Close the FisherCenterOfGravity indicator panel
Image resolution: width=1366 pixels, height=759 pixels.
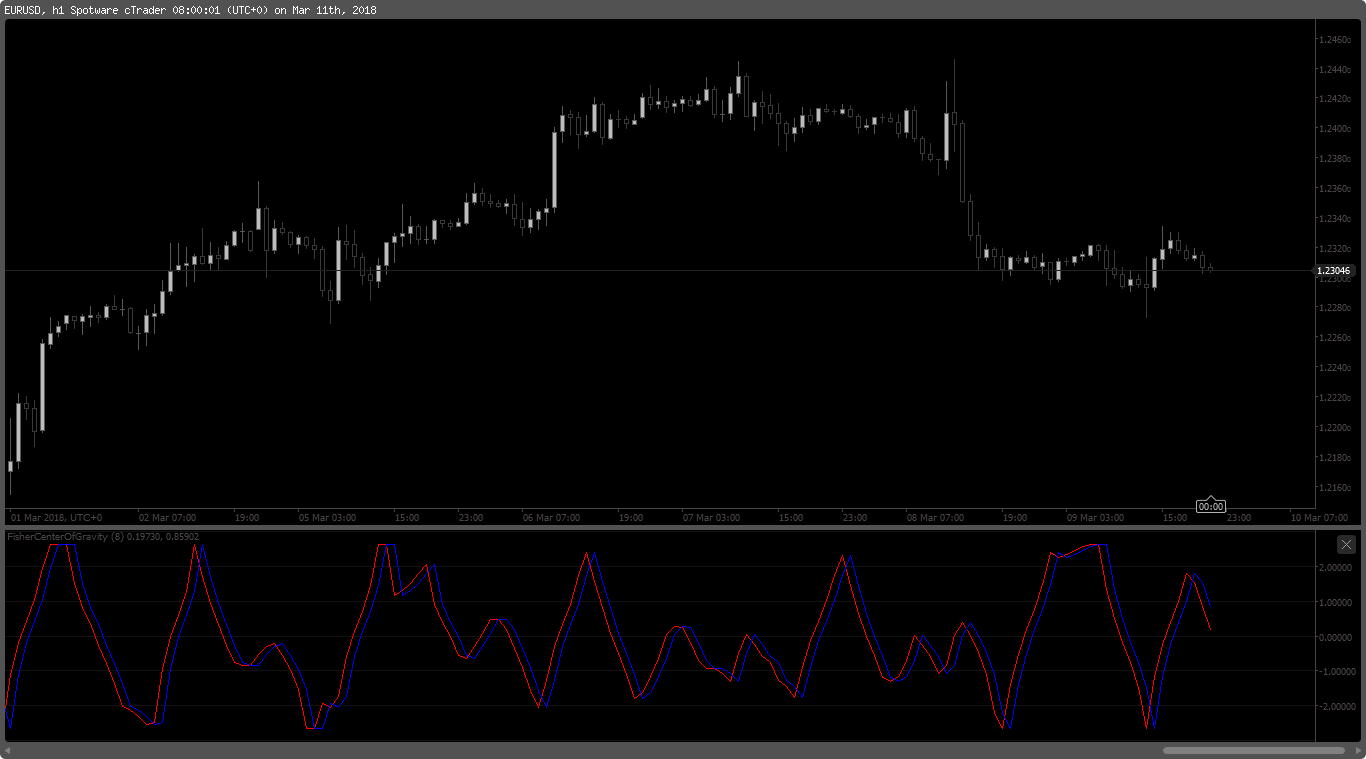point(1346,544)
